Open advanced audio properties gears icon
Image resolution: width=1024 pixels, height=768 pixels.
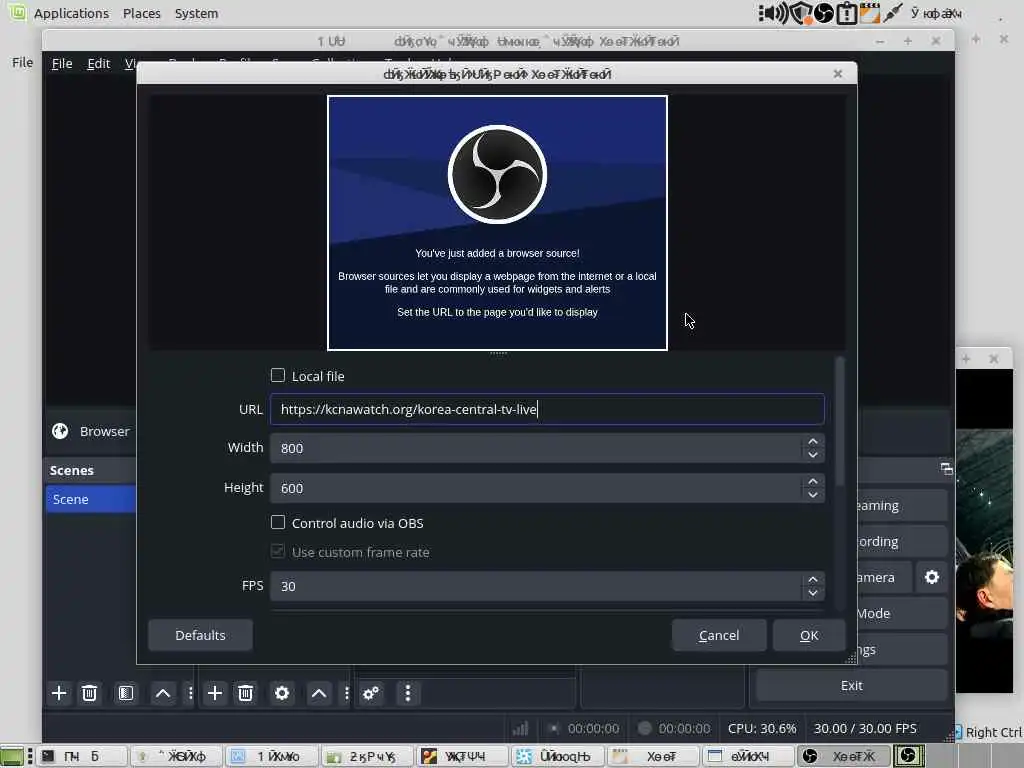(x=371, y=693)
